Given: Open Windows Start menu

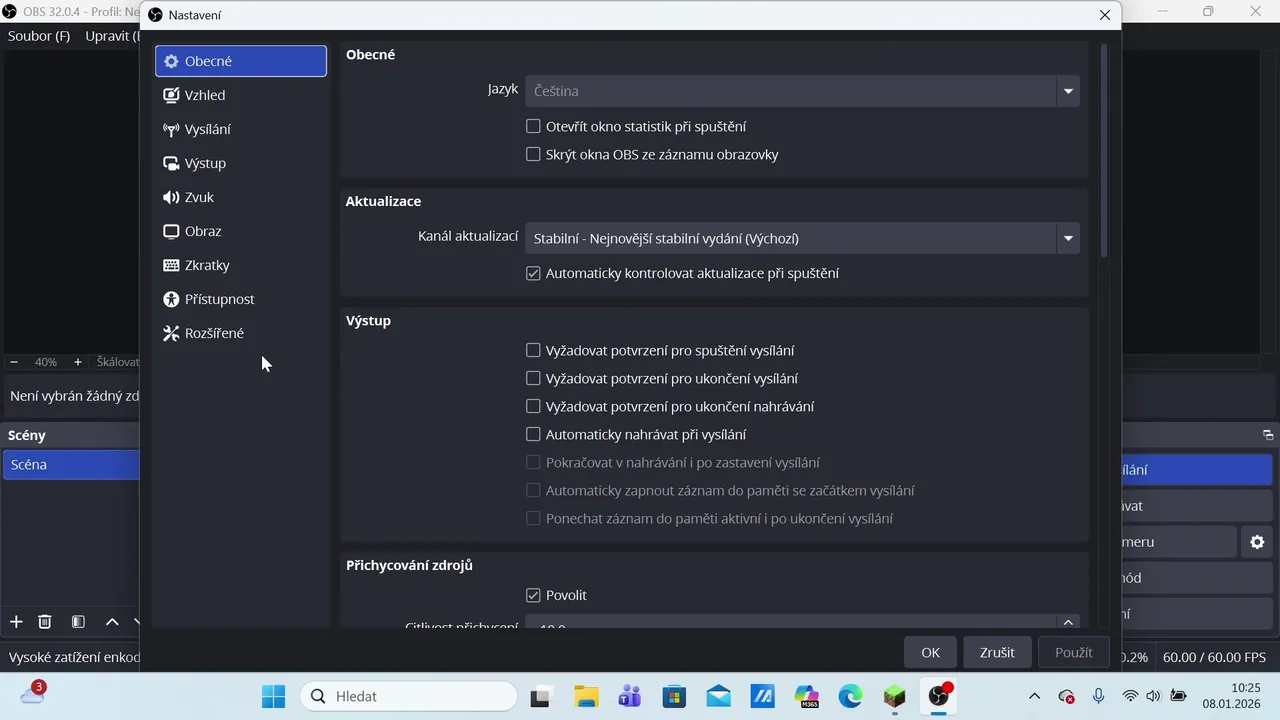Looking at the screenshot, I should click(x=273, y=696).
